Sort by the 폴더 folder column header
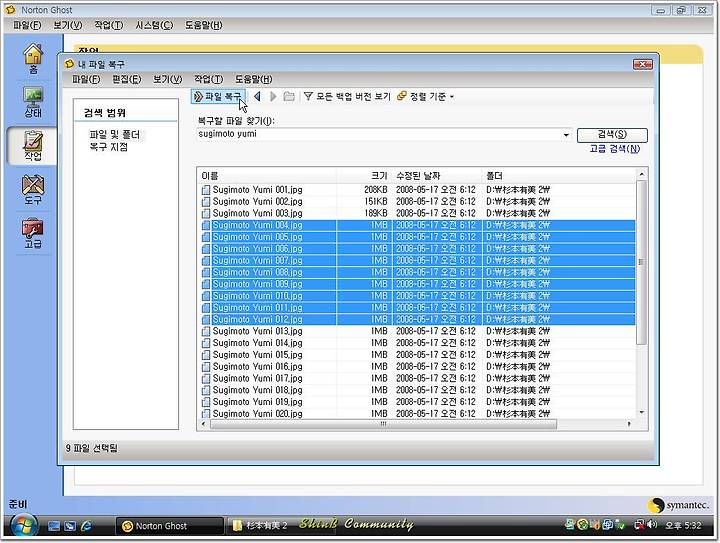This screenshot has width=720, height=543. point(559,176)
